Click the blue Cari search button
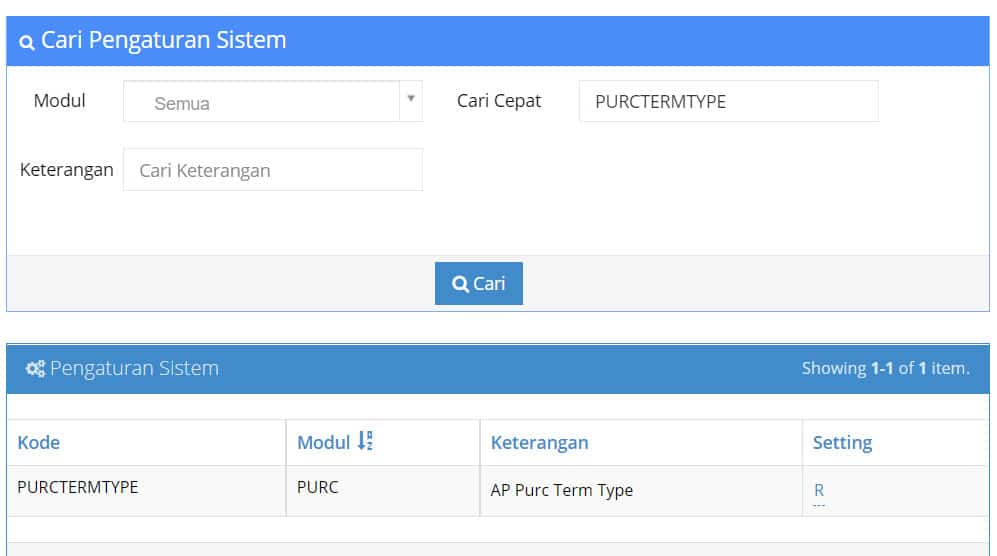Image resolution: width=997 pixels, height=556 pixels. pyautogui.click(x=479, y=283)
